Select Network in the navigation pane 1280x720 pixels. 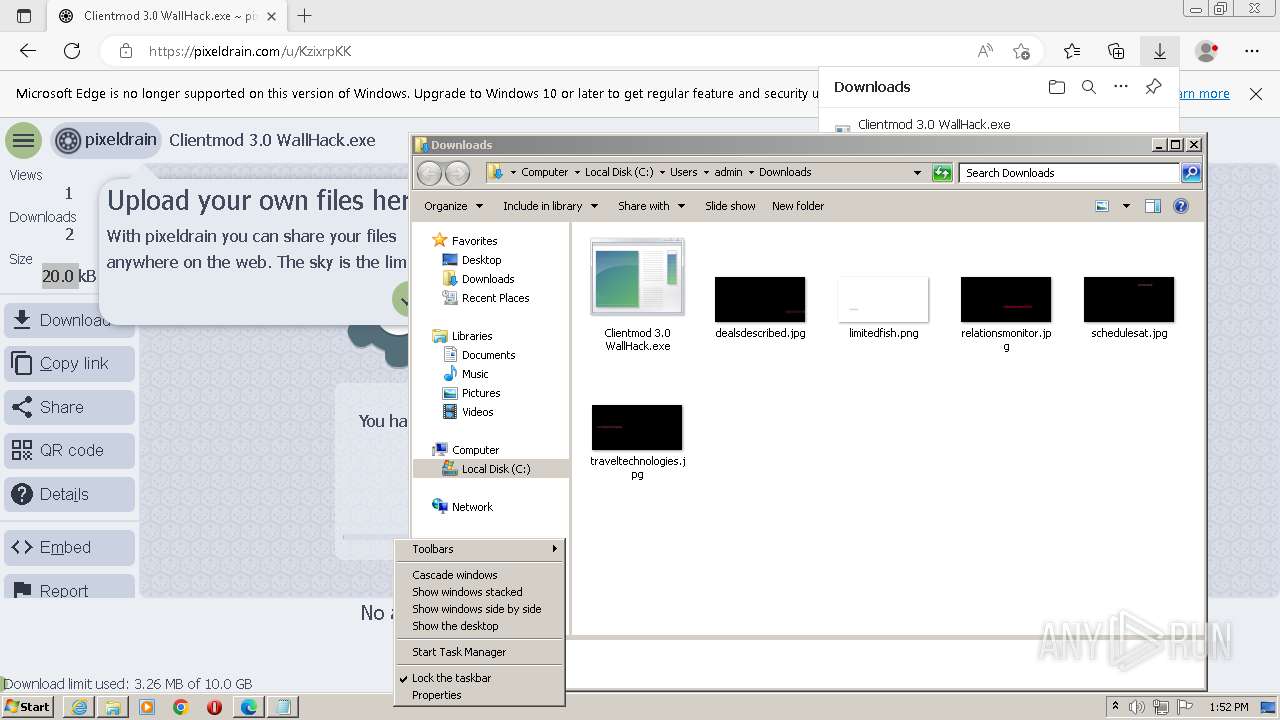click(472, 507)
